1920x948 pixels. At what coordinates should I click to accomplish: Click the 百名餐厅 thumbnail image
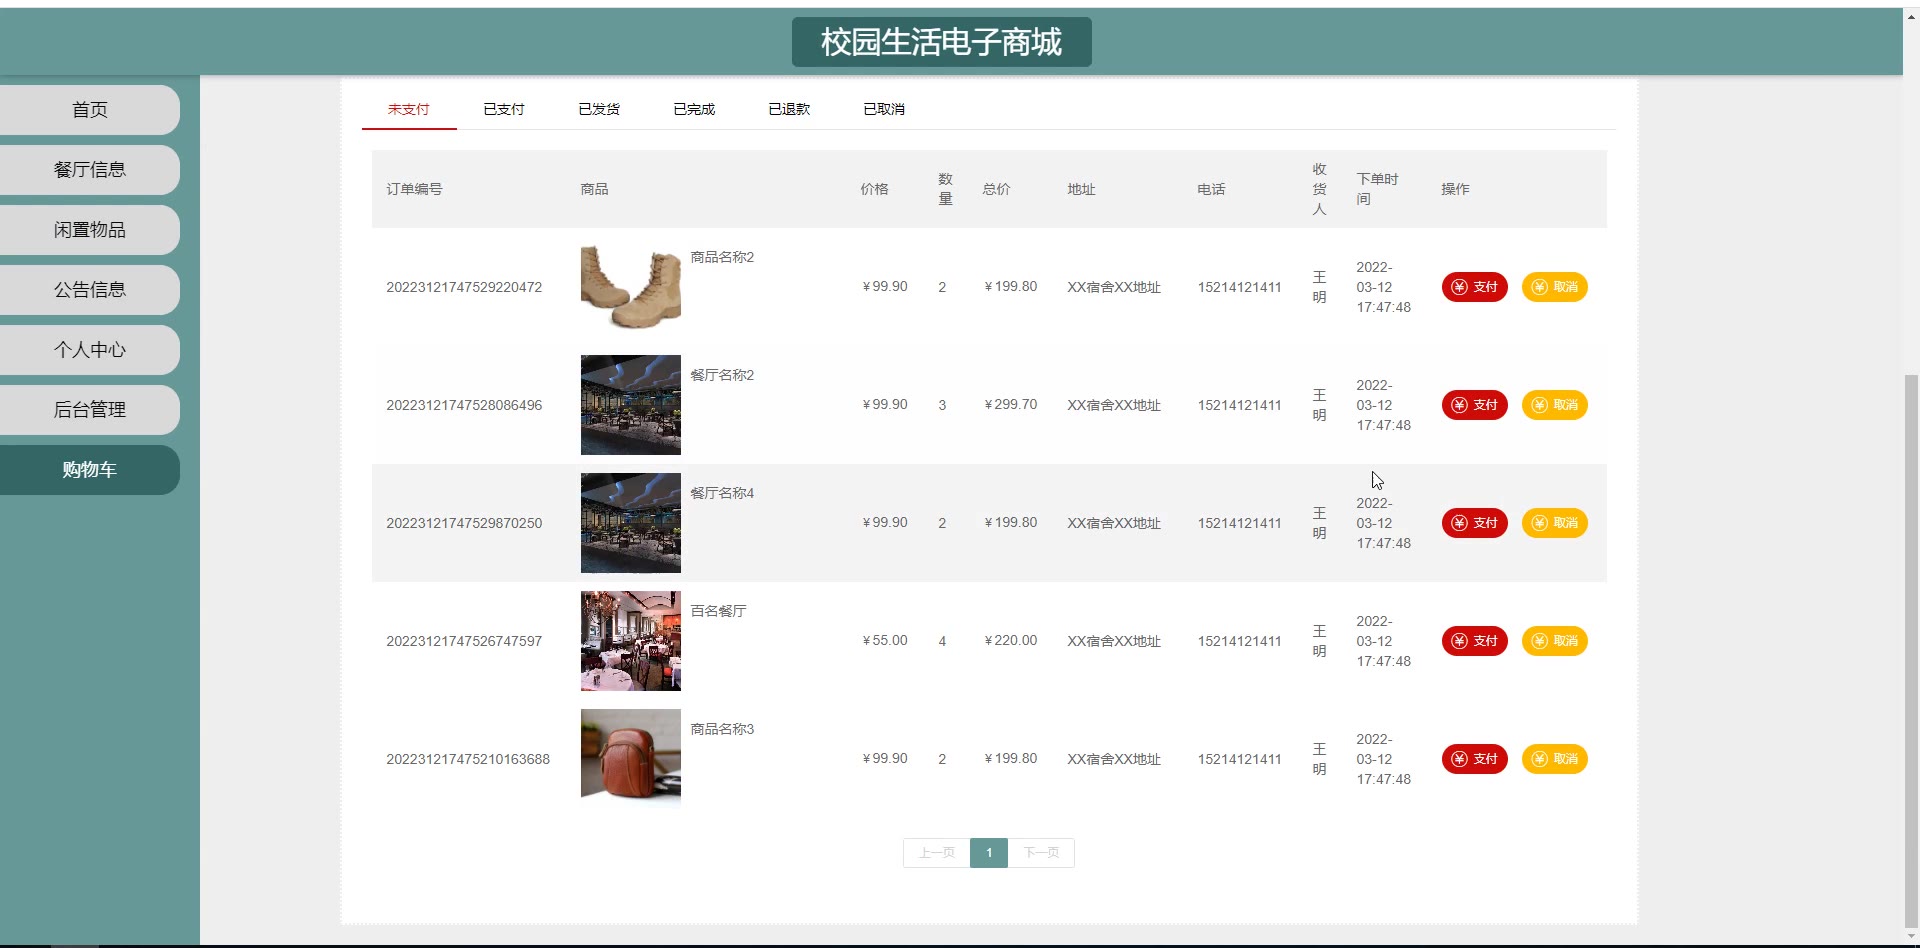tap(631, 641)
